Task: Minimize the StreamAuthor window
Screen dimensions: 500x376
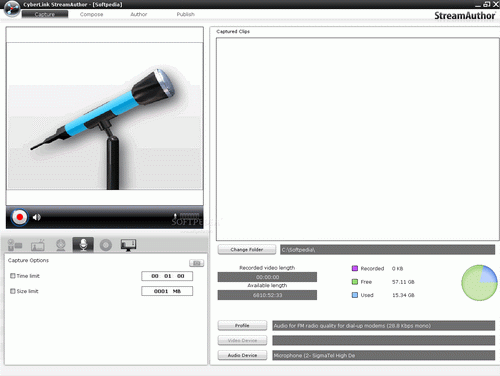Action: (x=478, y=5)
